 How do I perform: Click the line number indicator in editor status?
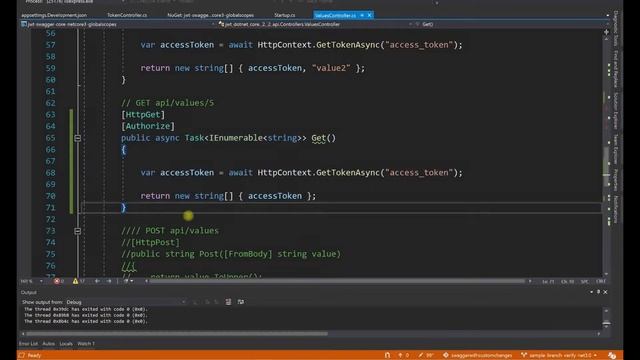coord(548,282)
